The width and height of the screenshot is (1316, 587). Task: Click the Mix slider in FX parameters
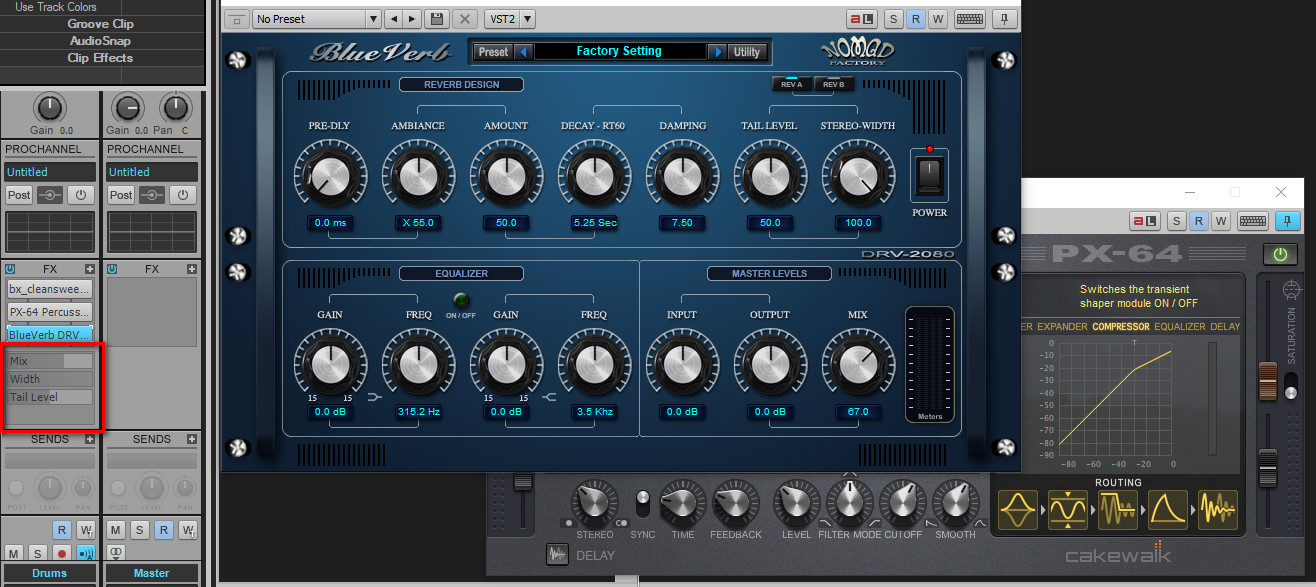click(50, 361)
